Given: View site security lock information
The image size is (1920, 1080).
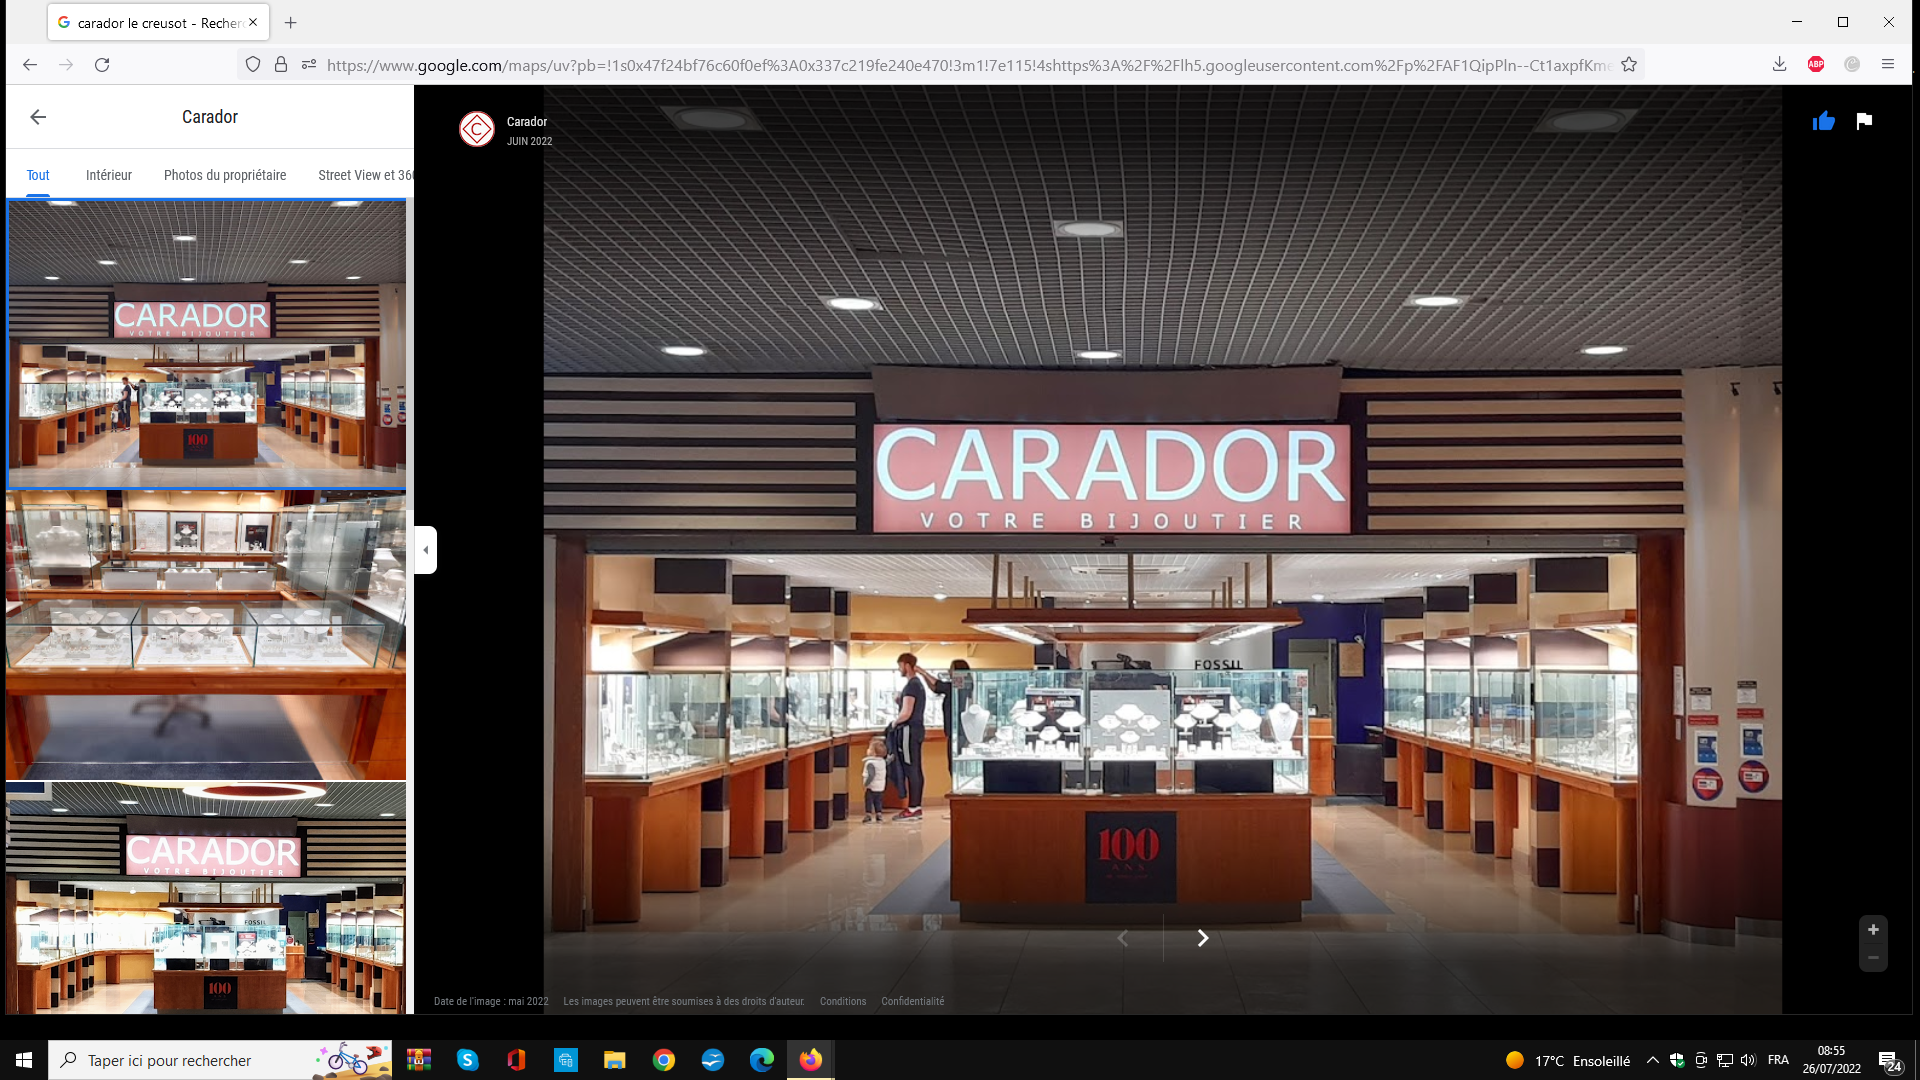Looking at the screenshot, I should (x=281, y=65).
